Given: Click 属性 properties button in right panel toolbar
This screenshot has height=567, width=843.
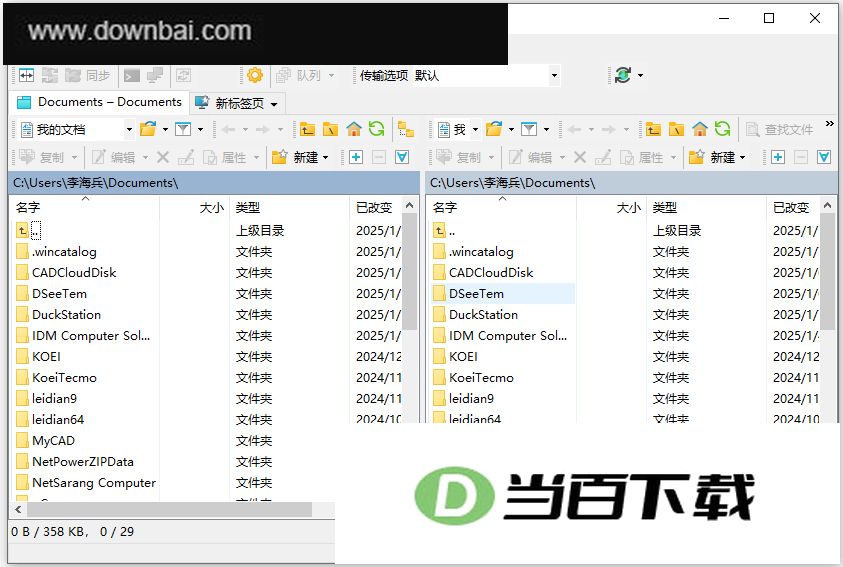Looking at the screenshot, I should pos(643,157).
